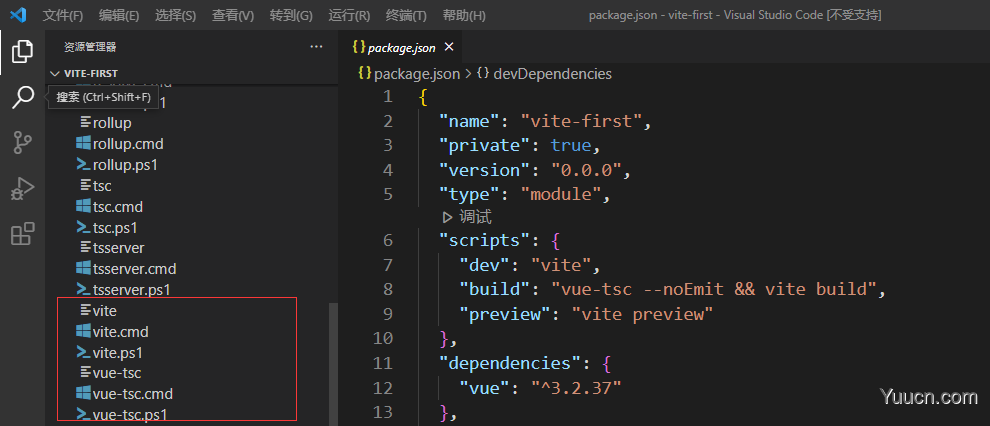
Task: Click the explorer vertical scrollbar thumb
Action: [333, 364]
